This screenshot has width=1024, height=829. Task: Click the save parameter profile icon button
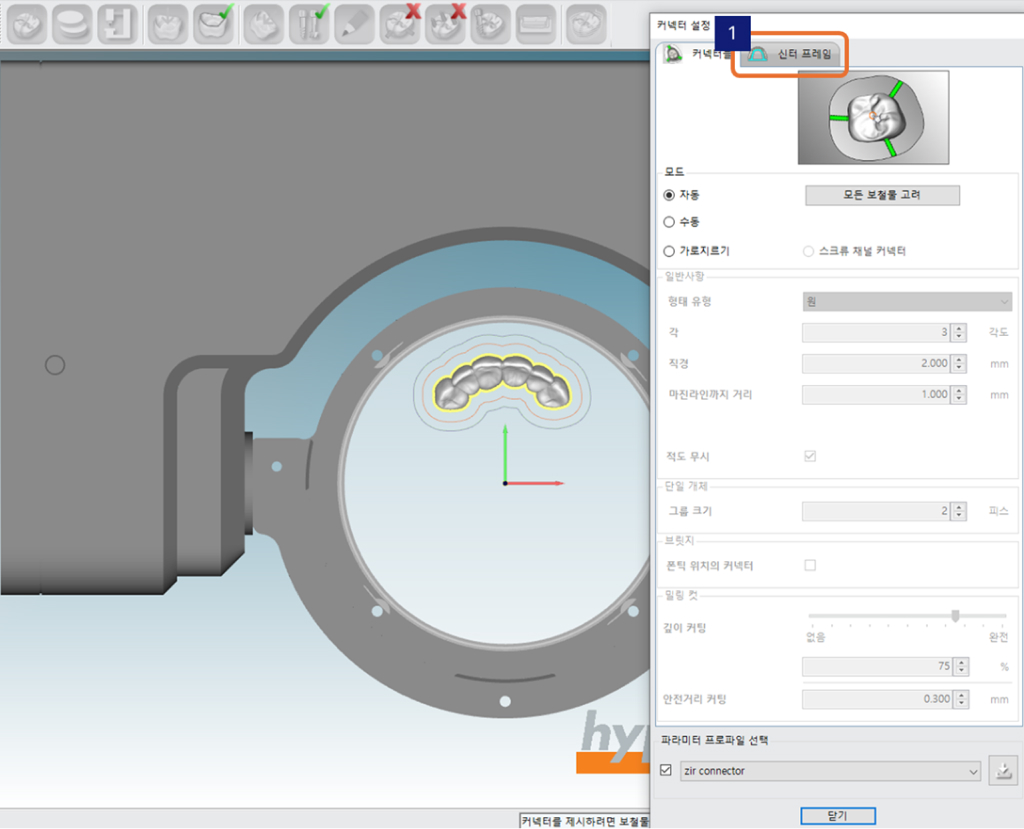tap(1000, 771)
